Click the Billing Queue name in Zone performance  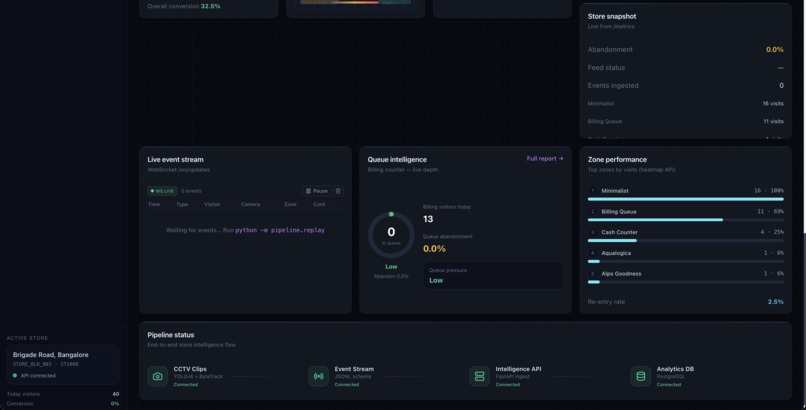tap(619, 212)
